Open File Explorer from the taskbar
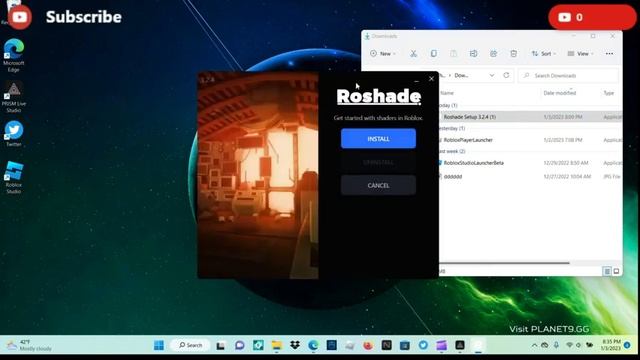The height and width of the screenshot is (360, 640). (x=276, y=345)
